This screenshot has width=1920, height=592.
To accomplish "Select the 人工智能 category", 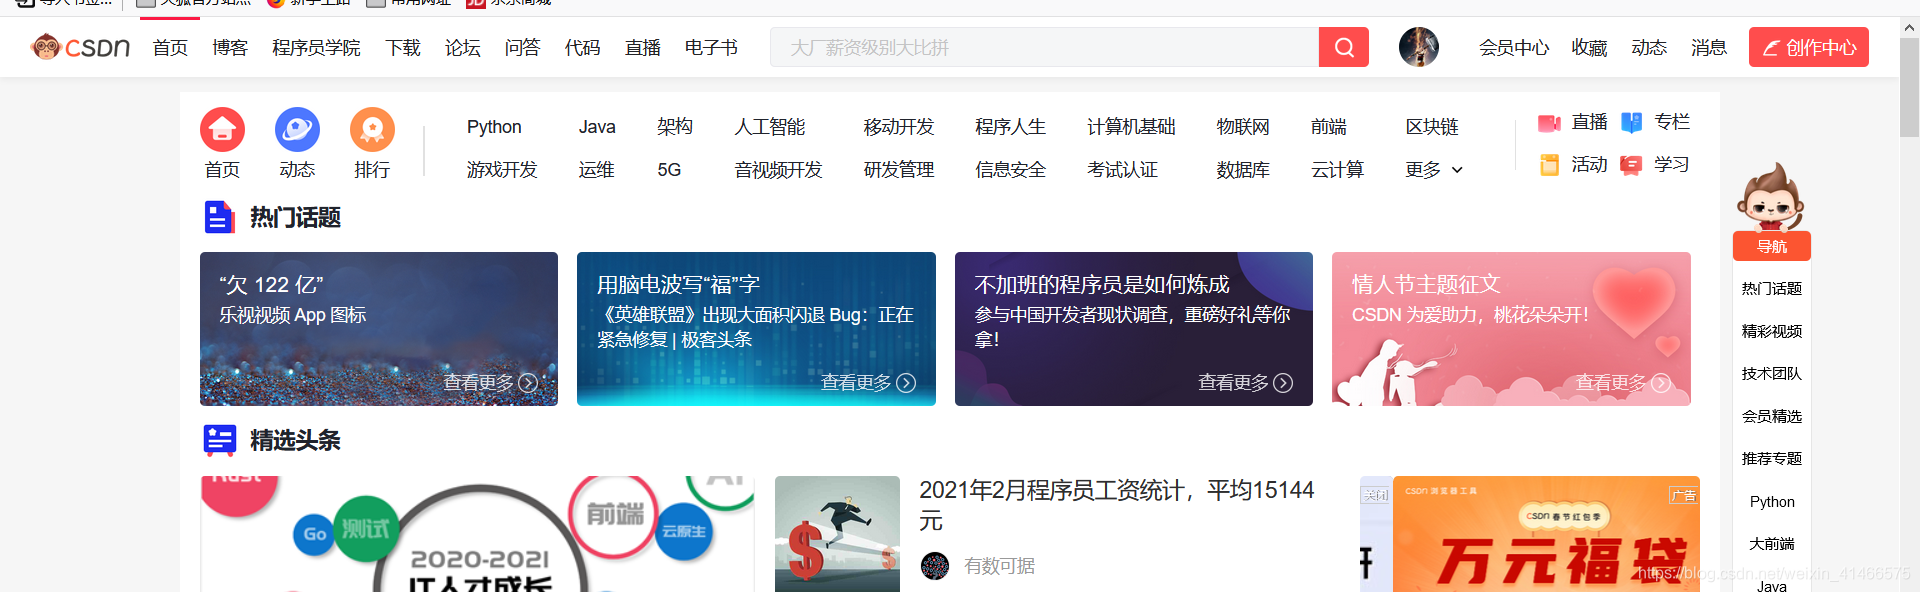I will 770,127.
